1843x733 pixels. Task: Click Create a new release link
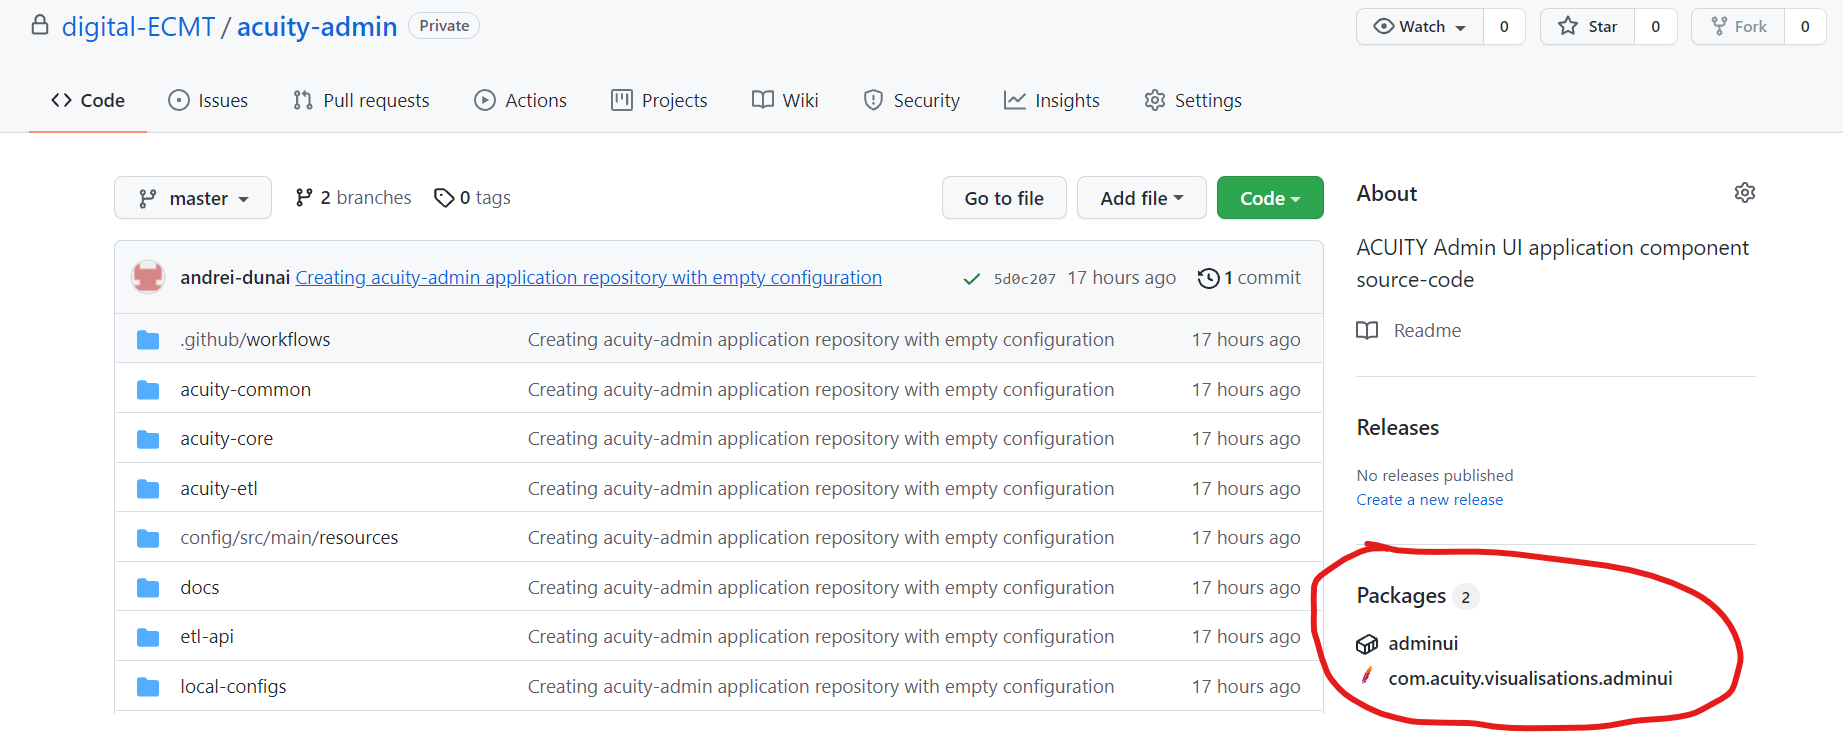pos(1430,500)
